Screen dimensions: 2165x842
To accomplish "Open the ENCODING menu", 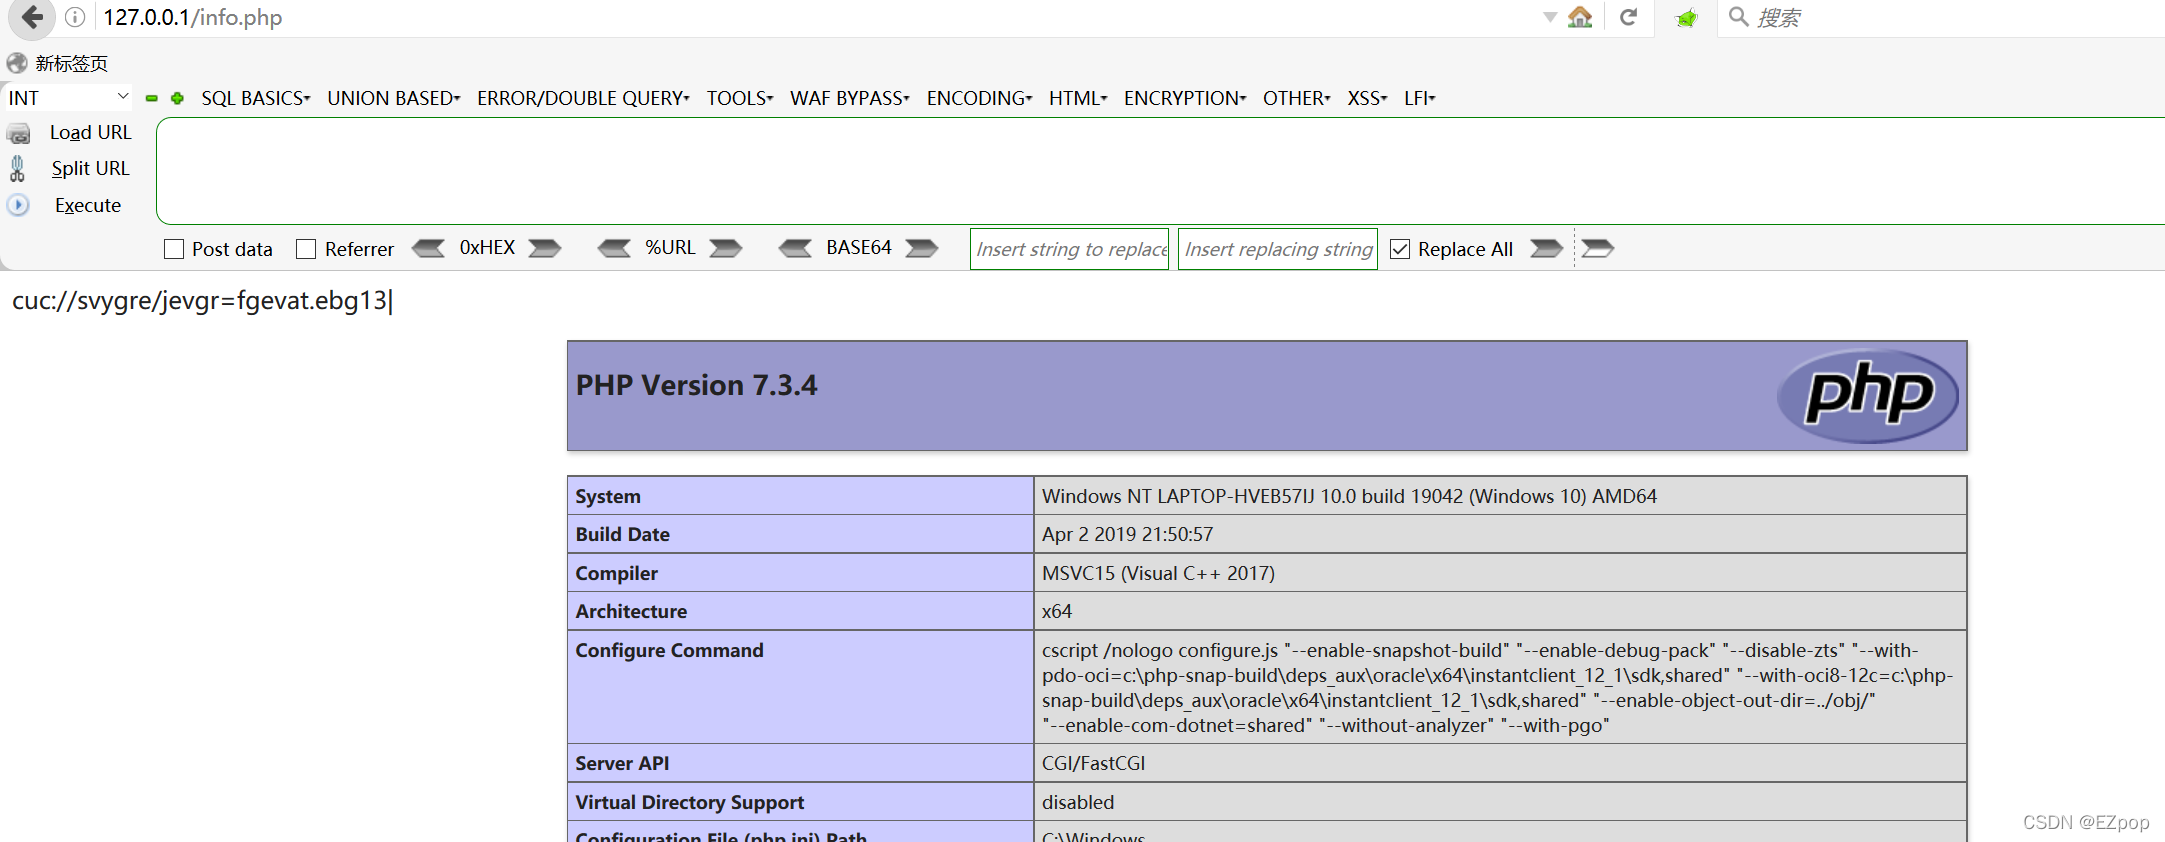I will pos(980,98).
